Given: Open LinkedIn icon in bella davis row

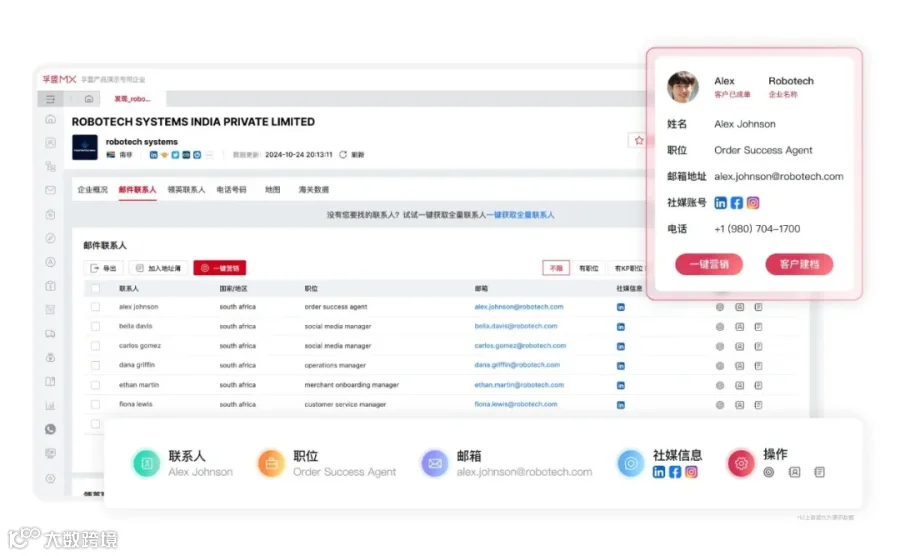Looking at the screenshot, I should [x=620, y=326].
